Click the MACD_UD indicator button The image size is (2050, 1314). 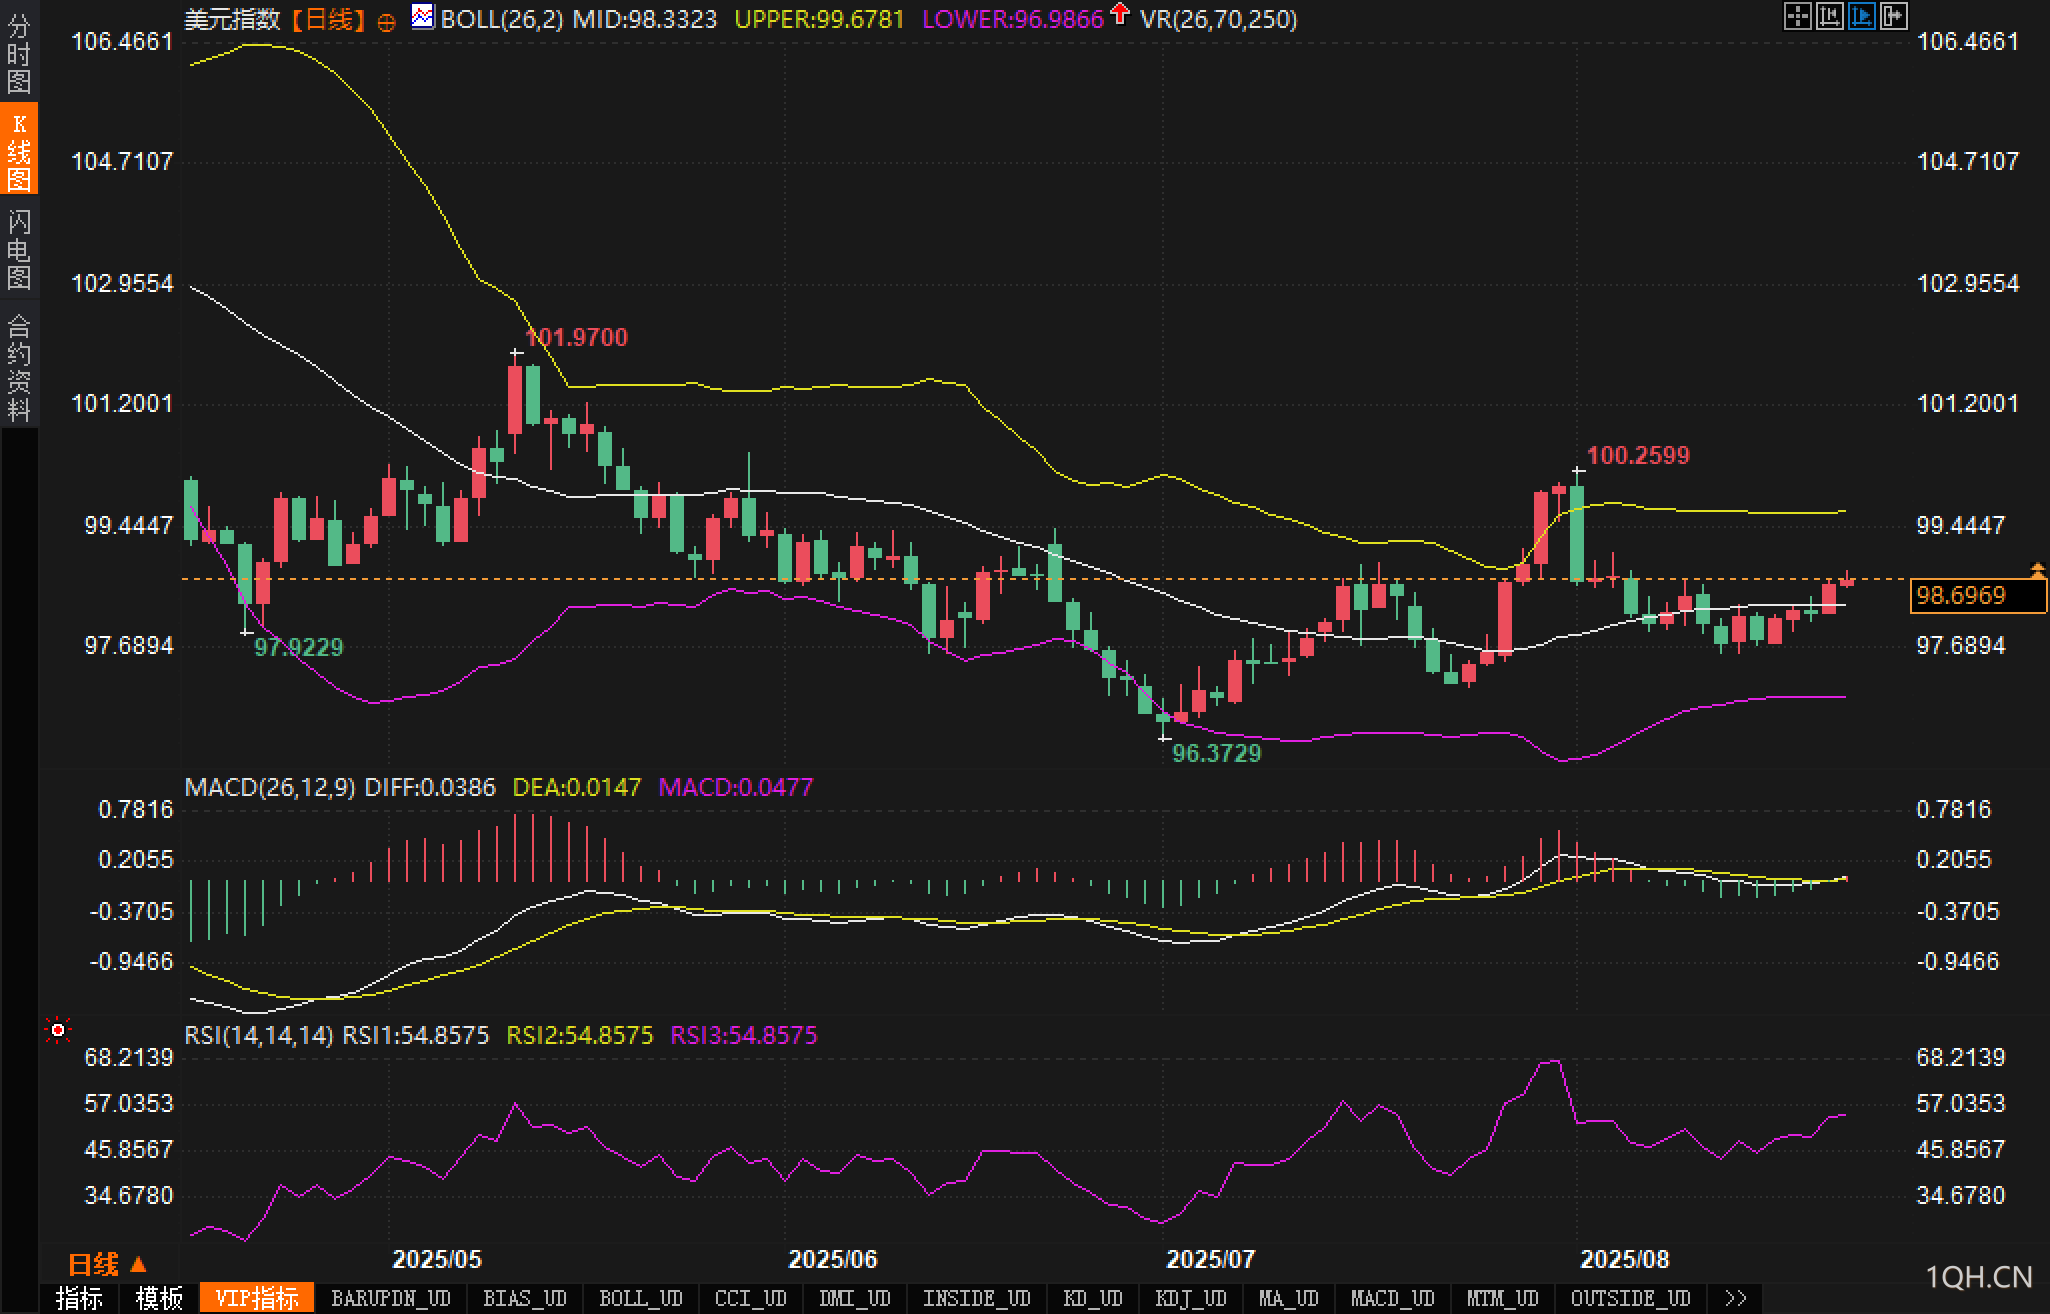tap(1392, 1298)
